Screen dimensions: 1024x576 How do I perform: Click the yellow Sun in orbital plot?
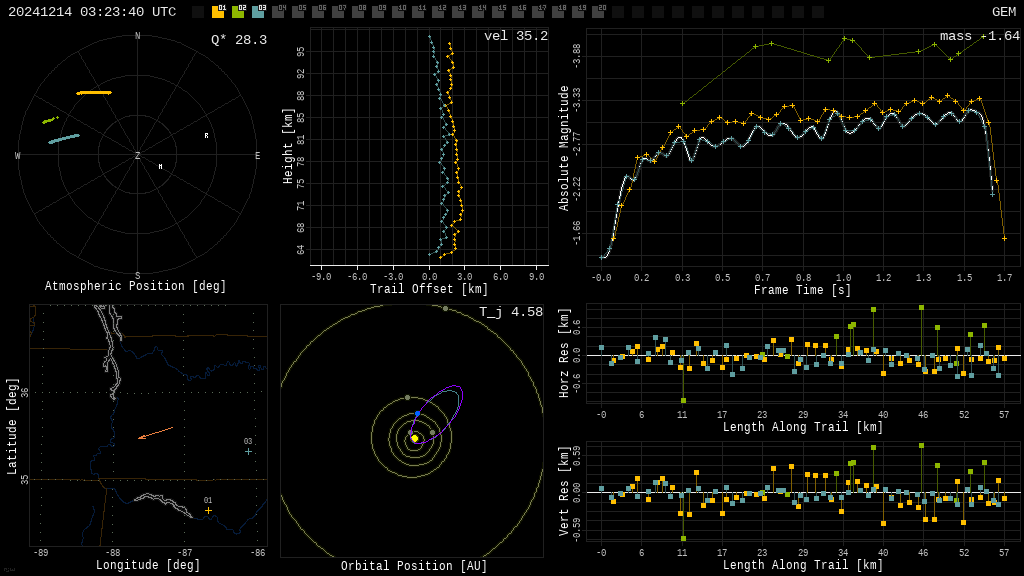[414, 438]
